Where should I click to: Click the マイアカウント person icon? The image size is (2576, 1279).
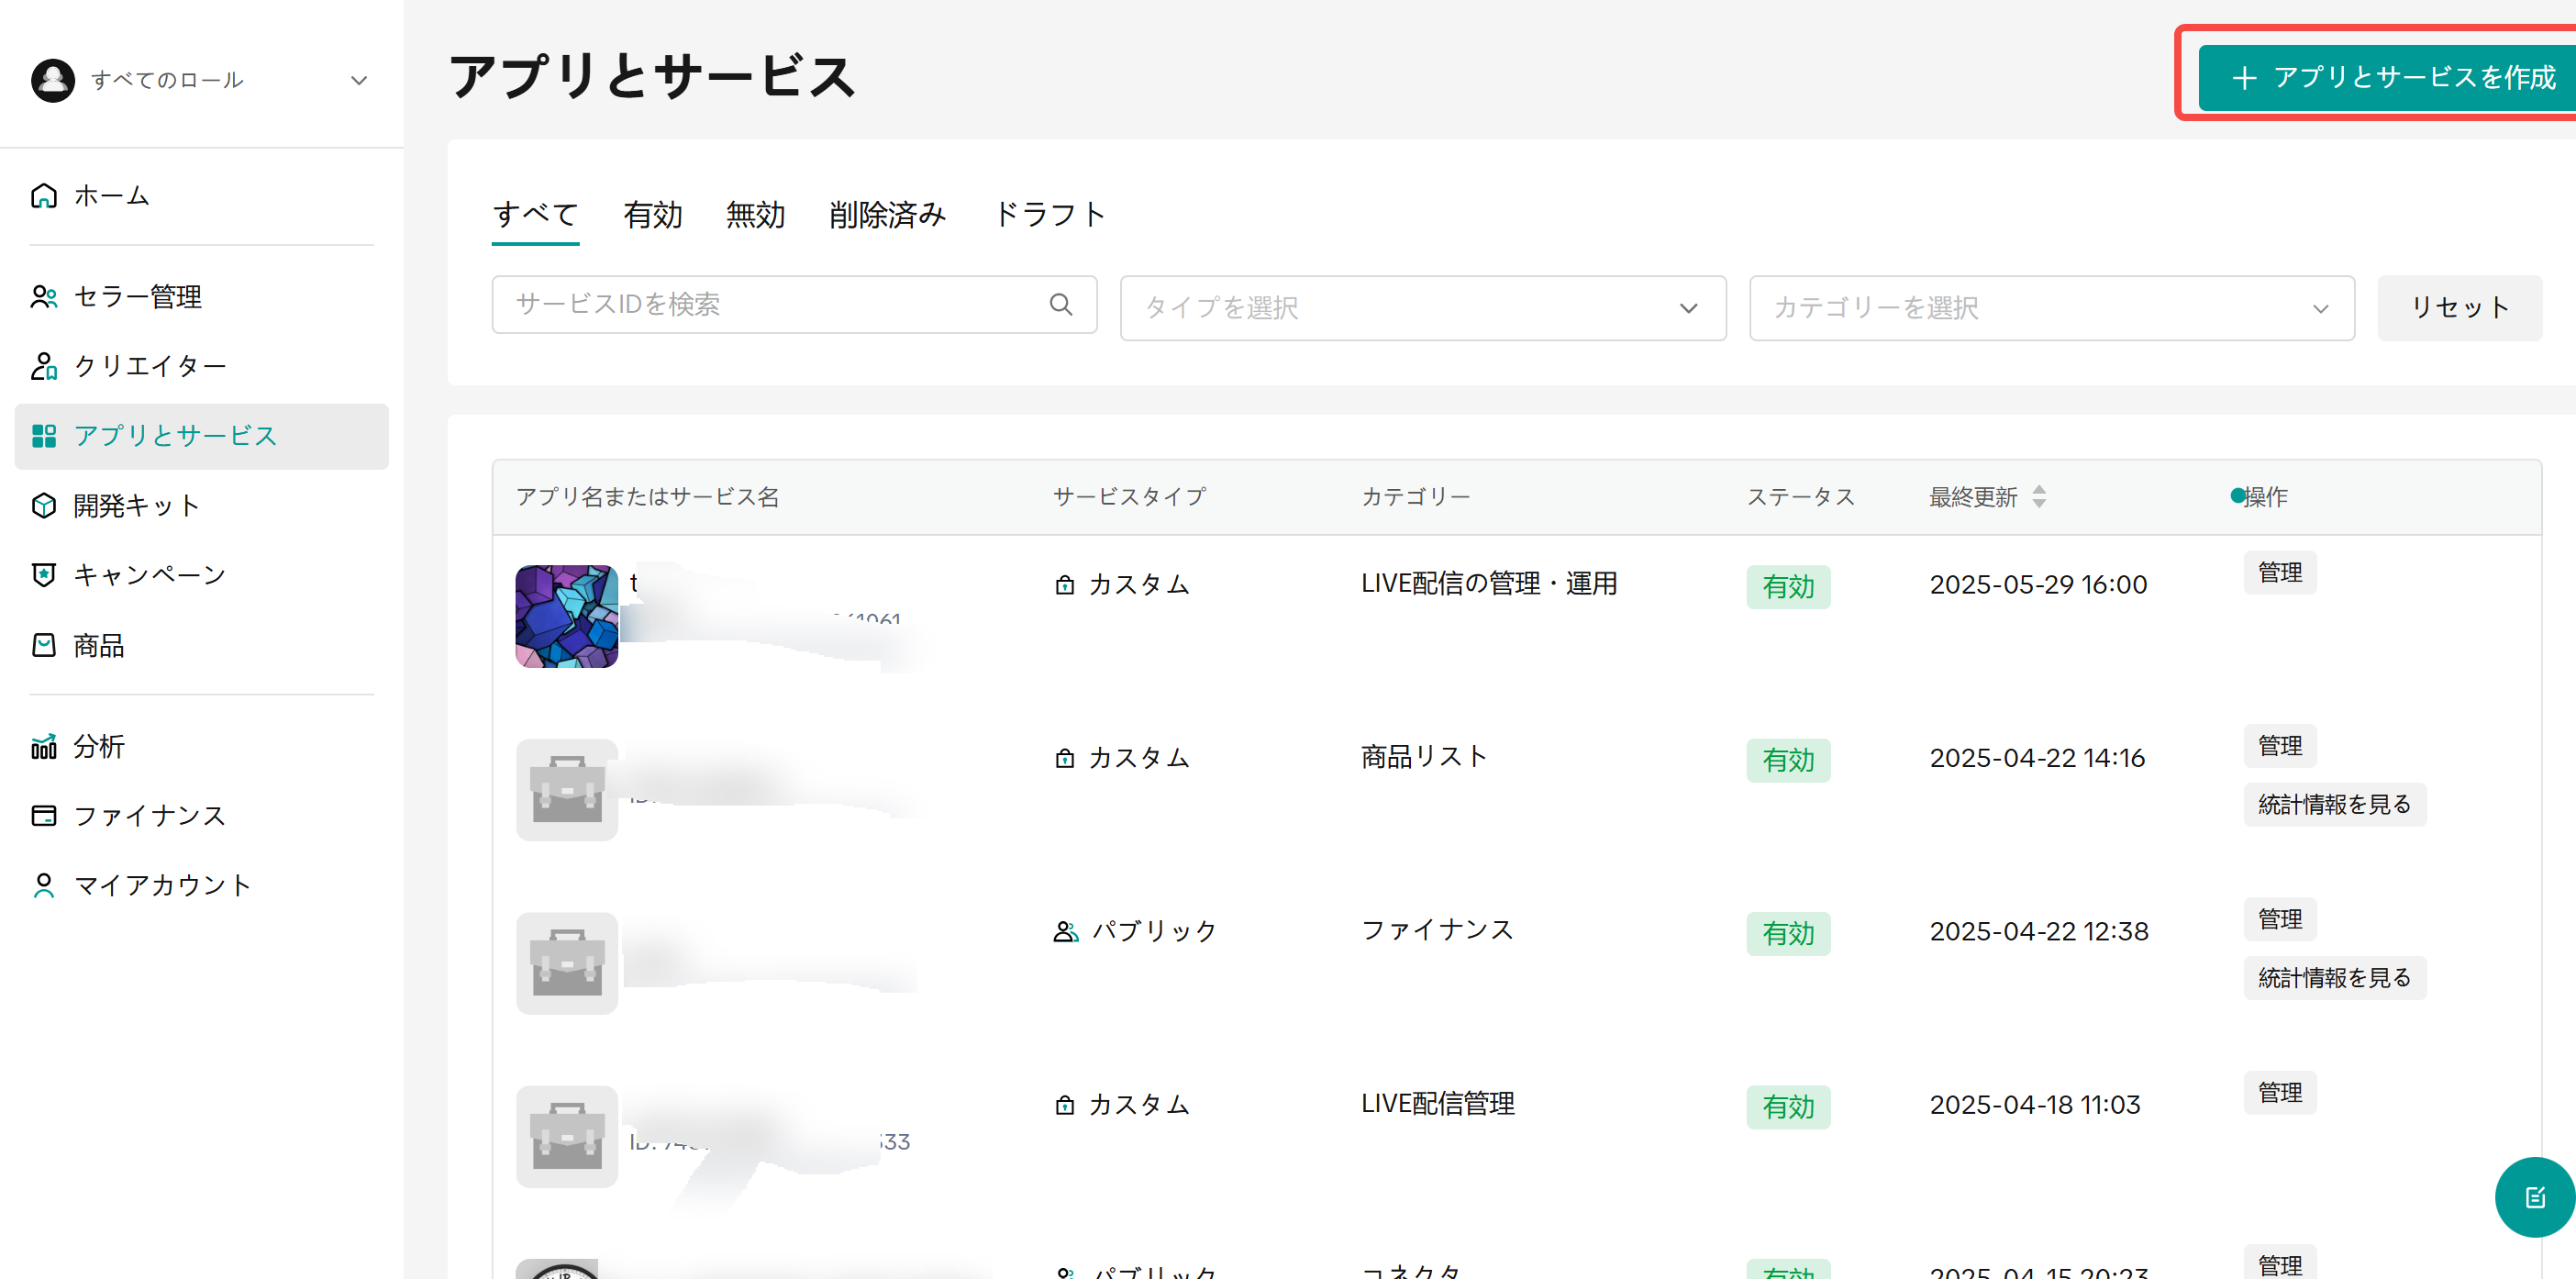pos(44,885)
